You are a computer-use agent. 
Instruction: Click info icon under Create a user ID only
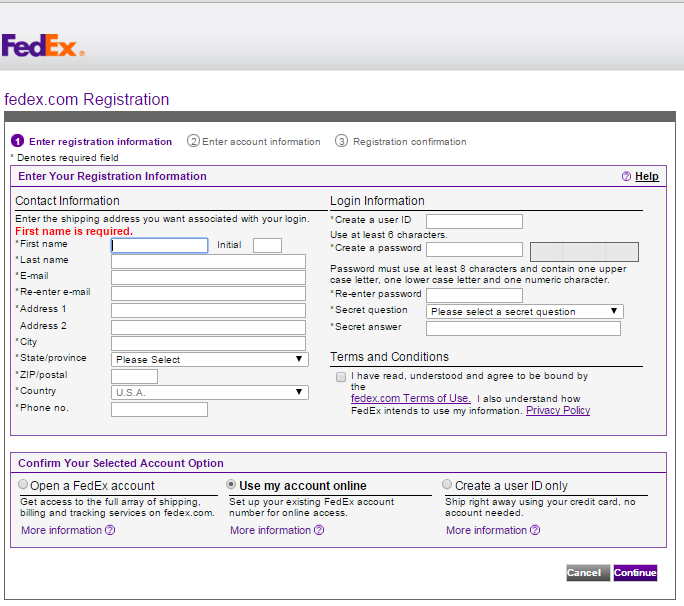pos(535,530)
